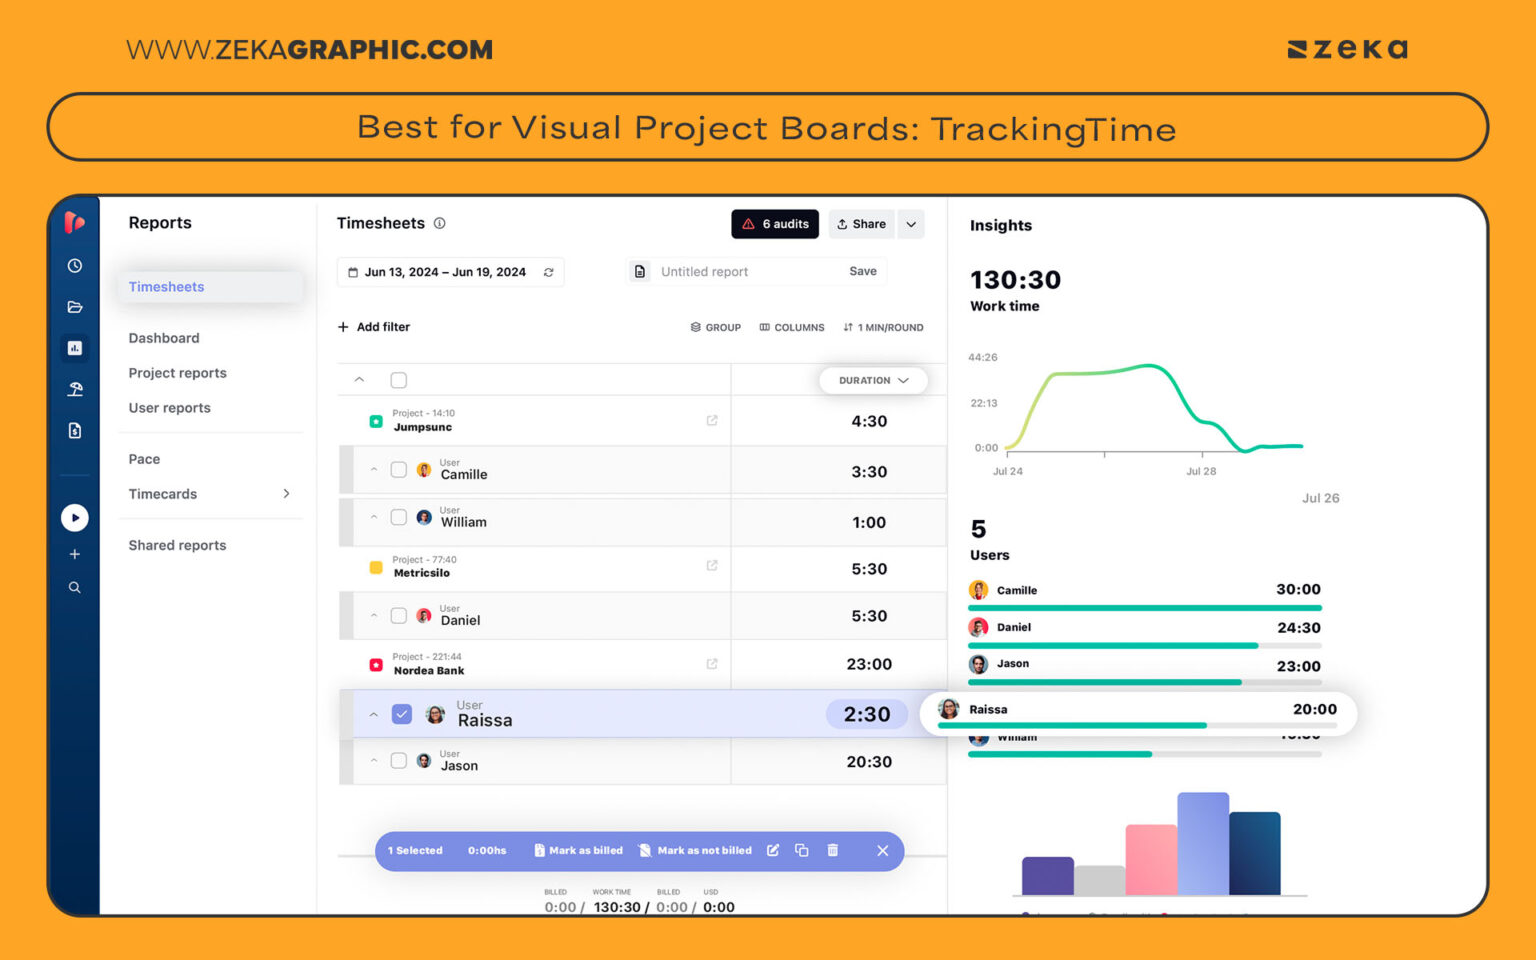
Task: Open Shared reports in the Reports panel
Action: 177,545
